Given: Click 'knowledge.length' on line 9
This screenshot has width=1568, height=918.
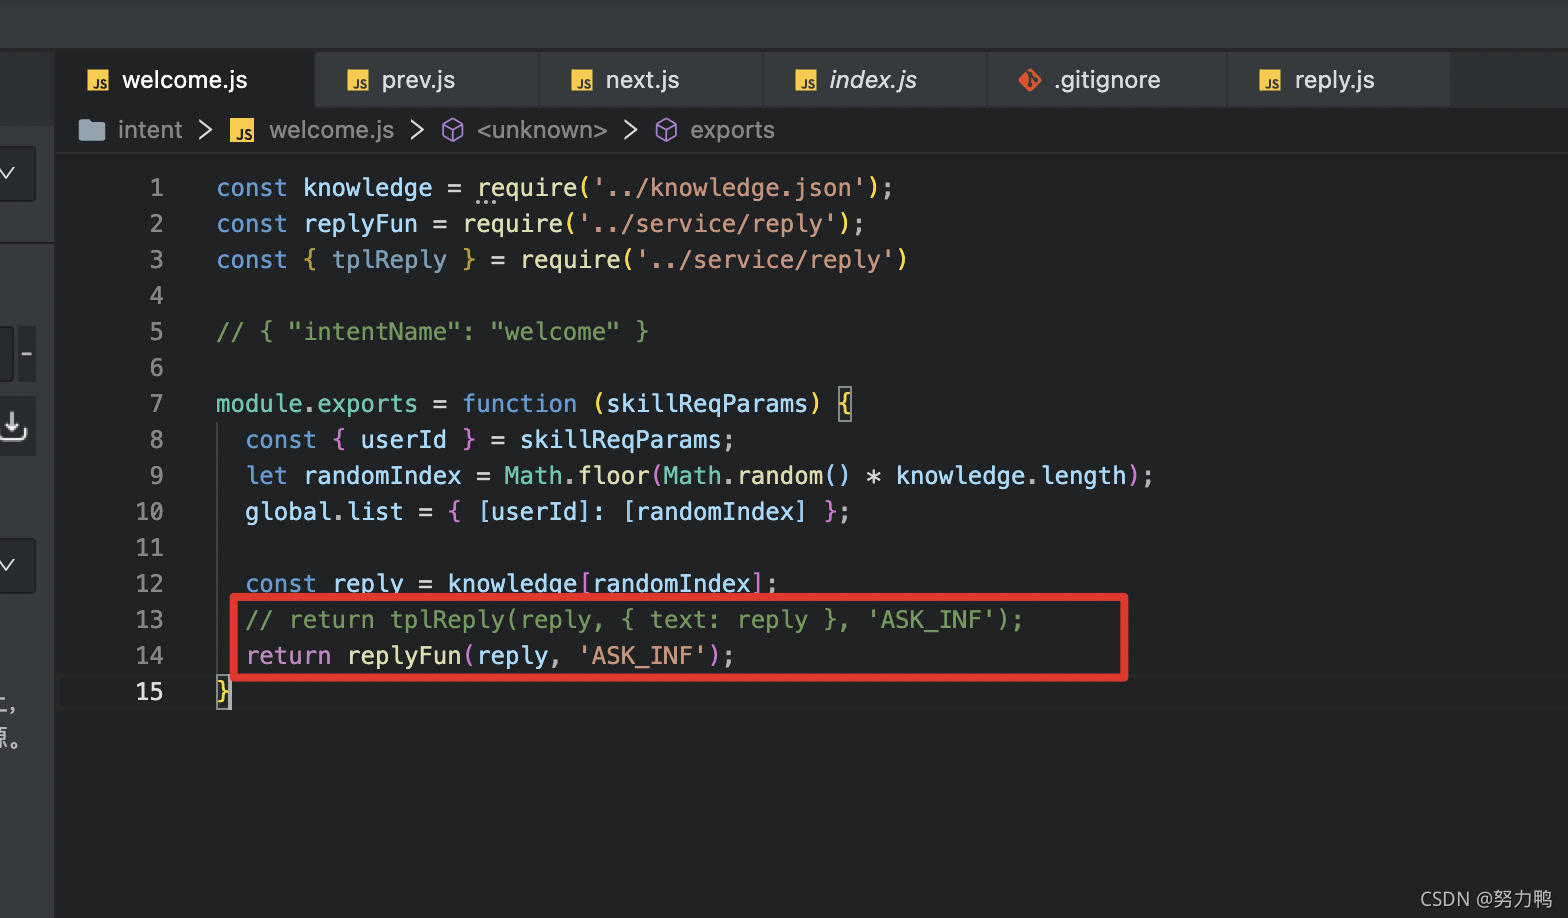Looking at the screenshot, I should (x=1011, y=476).
